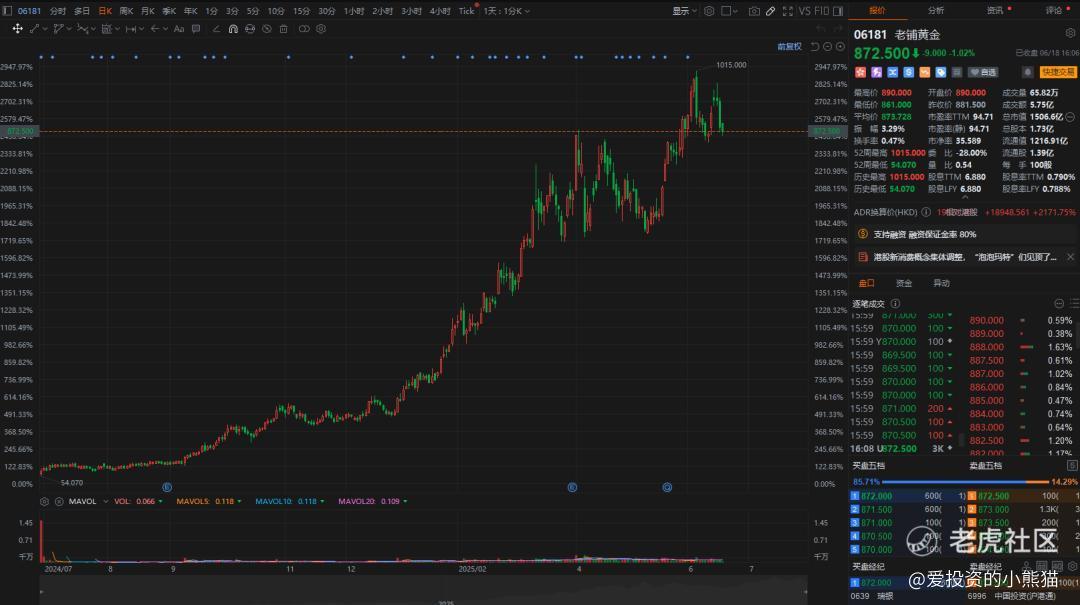
Task: Open the MAVOL20 dropdown arrow
Action: [x=405, y=502]
